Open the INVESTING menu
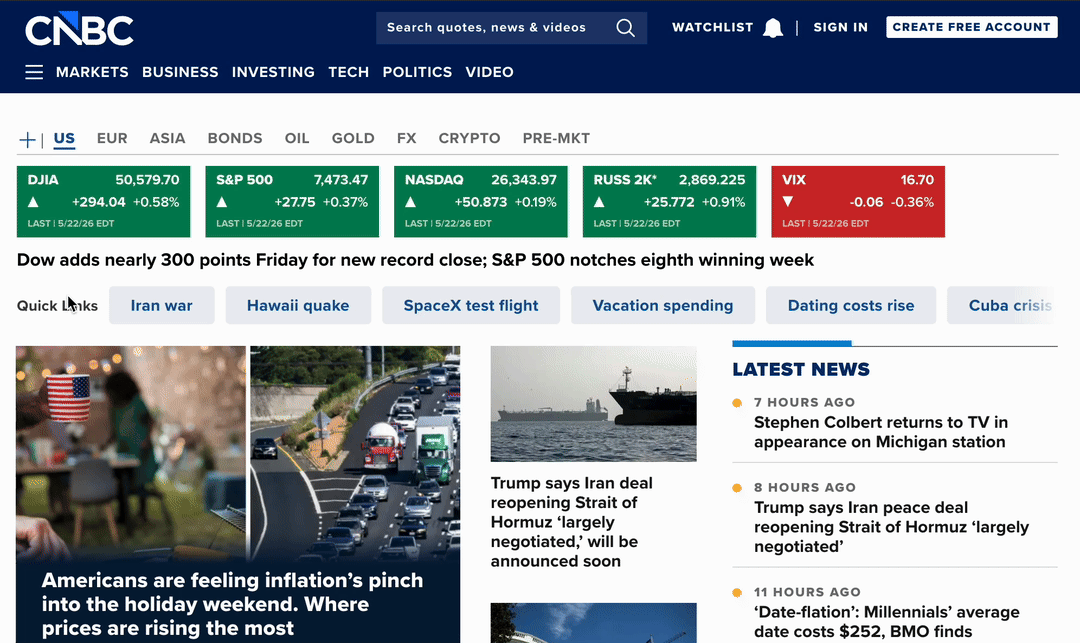 click(x=273, y=72)
